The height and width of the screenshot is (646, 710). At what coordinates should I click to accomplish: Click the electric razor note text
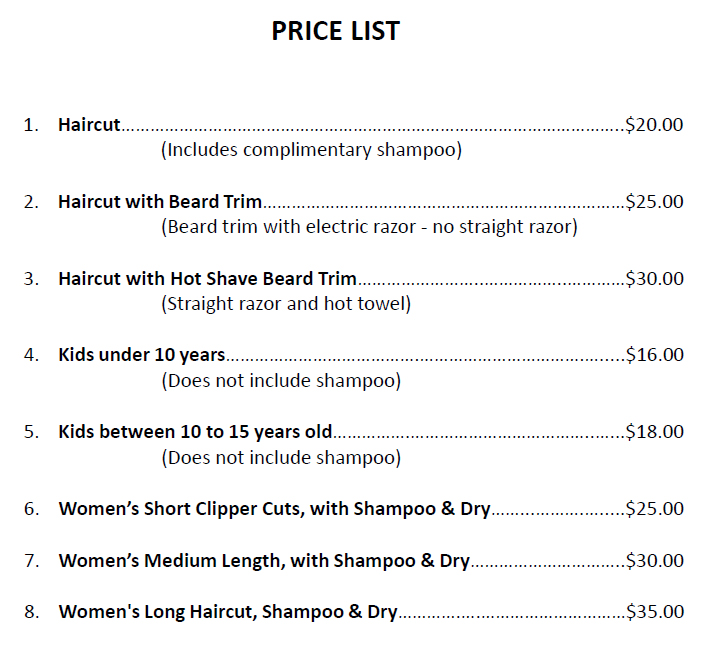click(369, 226)
